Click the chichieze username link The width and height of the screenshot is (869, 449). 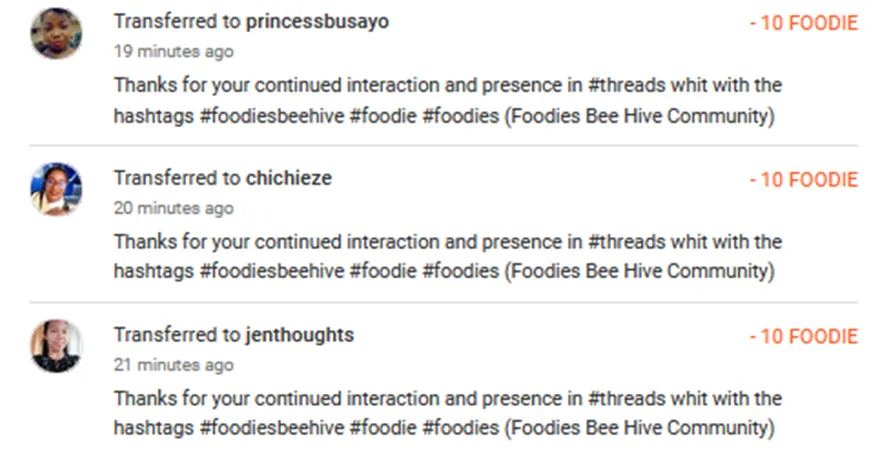tap(288, 178)
